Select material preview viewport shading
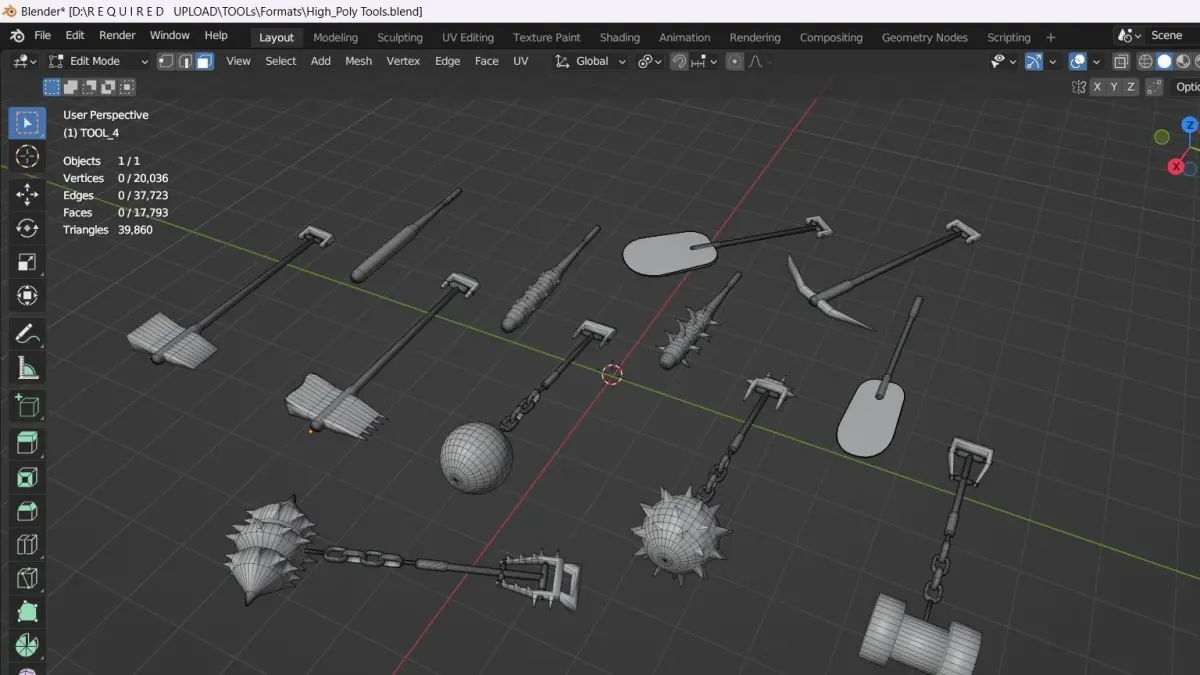This screenshot has width=1200, height=675. (1181, 61)
